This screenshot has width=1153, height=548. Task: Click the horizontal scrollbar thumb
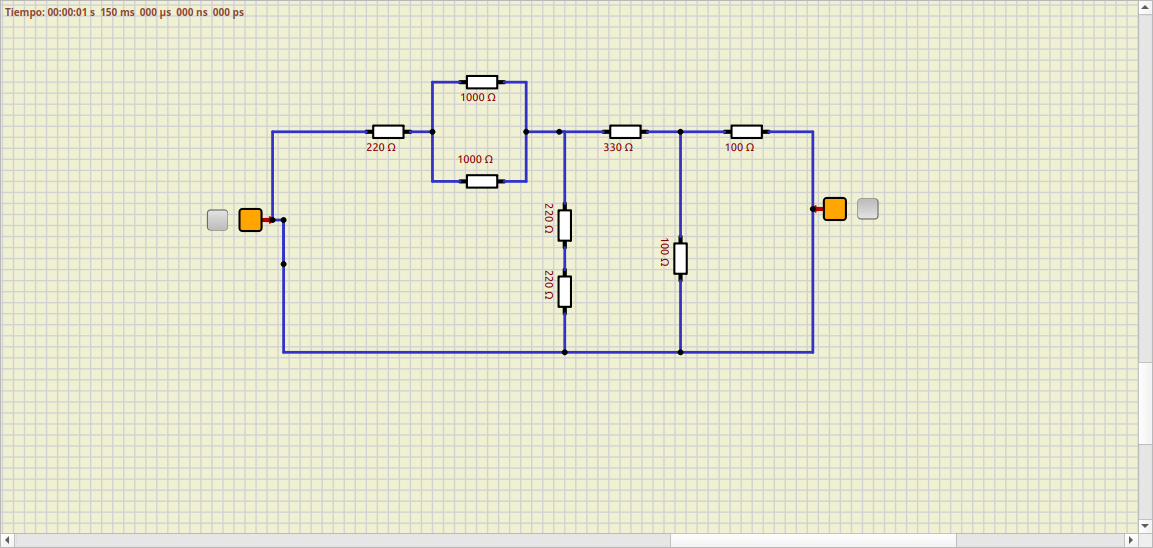812,540
